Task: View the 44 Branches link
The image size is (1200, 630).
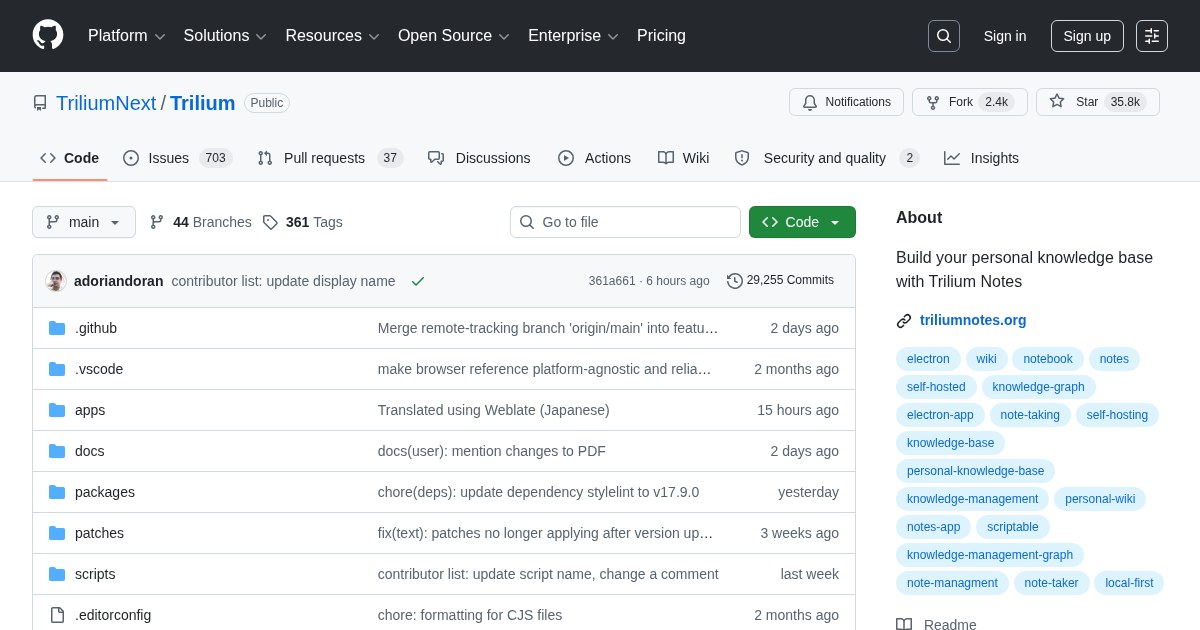Action: tap(201, 222)
